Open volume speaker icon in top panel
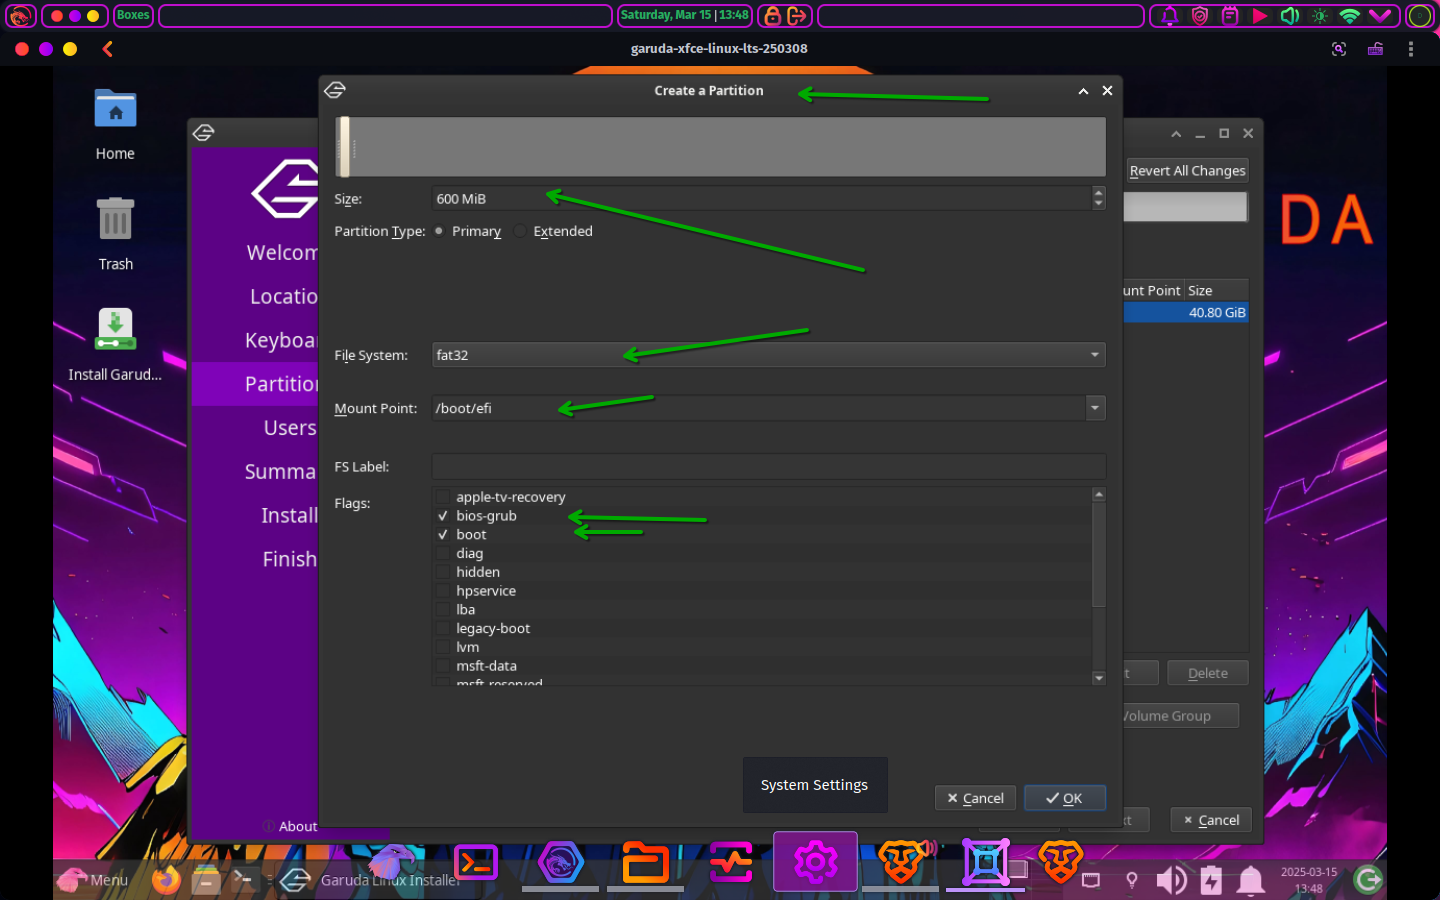This screenshot has width=1440, height=900. 1290,15
